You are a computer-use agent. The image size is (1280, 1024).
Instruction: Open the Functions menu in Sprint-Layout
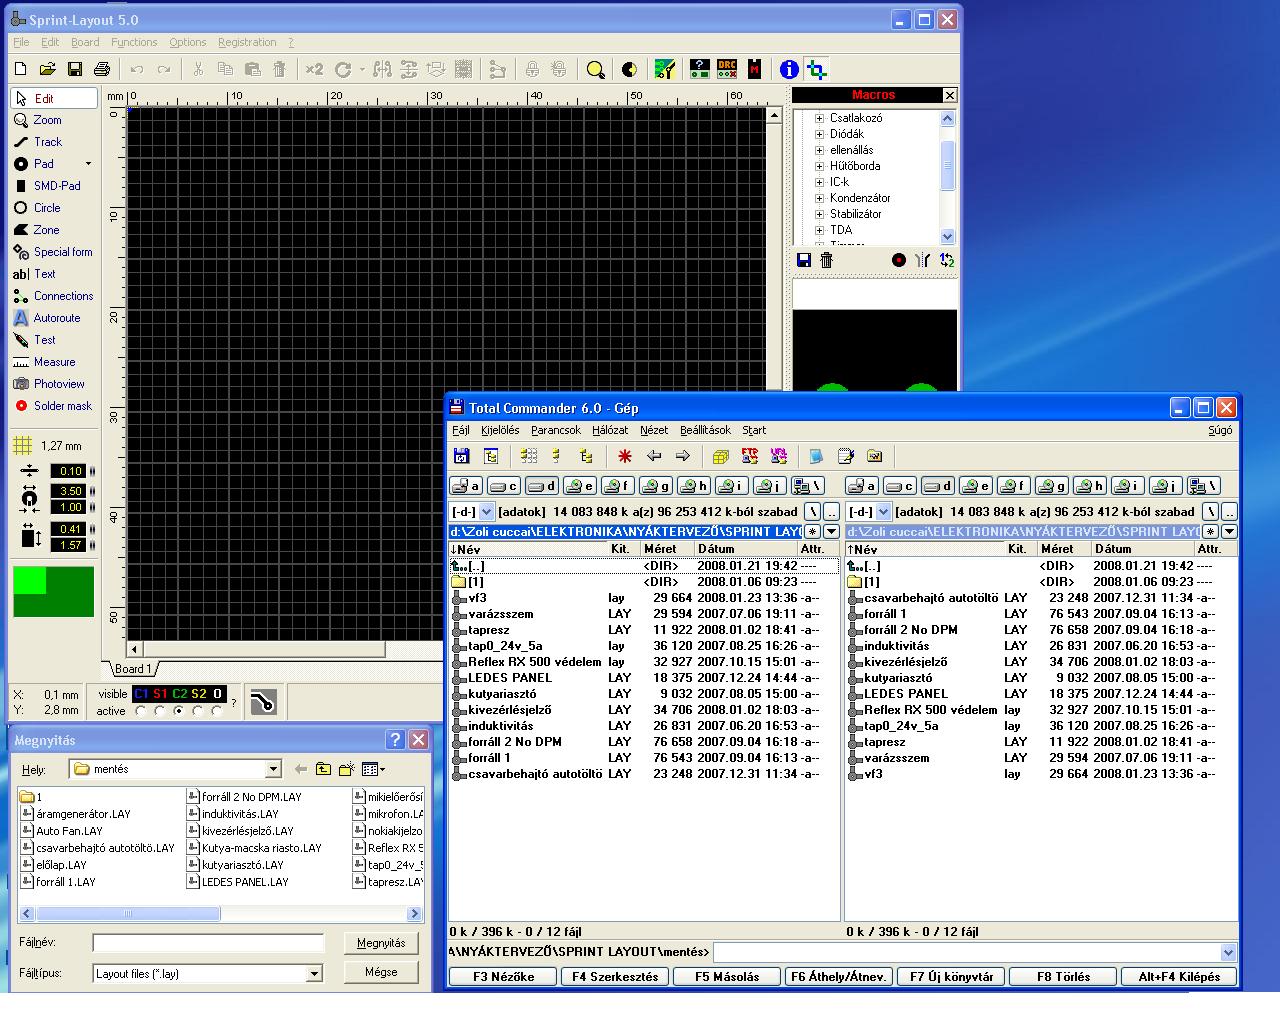click(x=134, y=42)
